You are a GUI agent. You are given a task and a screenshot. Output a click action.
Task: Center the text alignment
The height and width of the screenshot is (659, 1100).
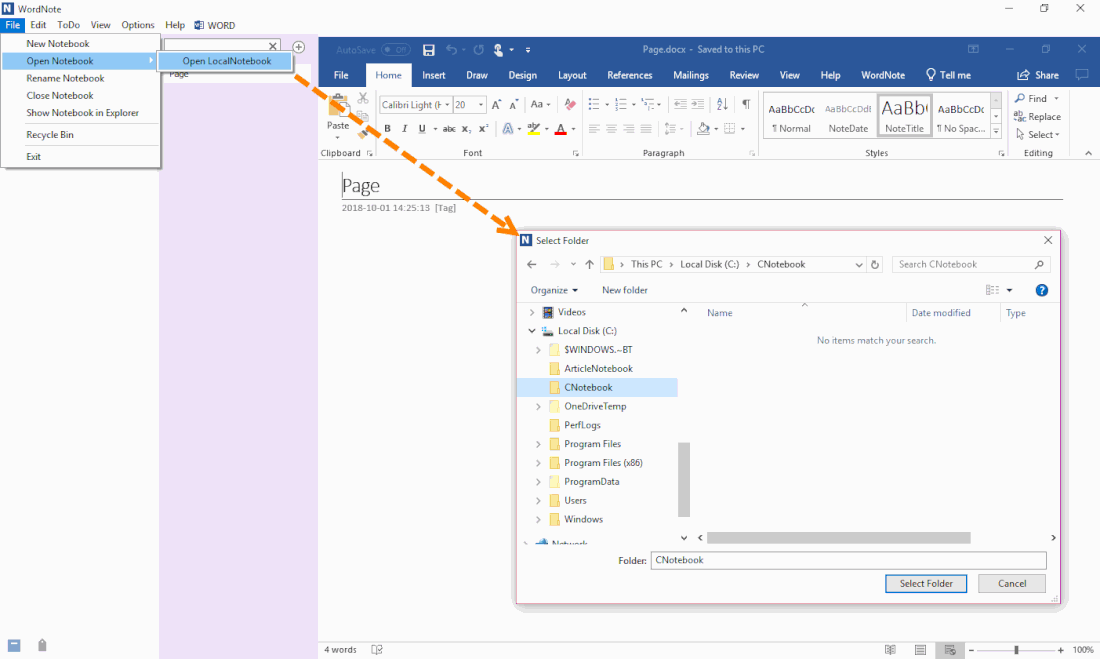pos(612,128)
